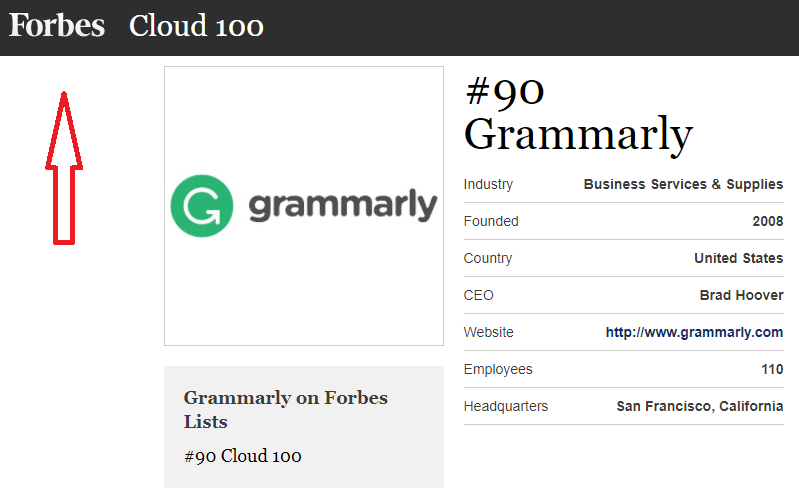Click the 'United States' country value
This screenshot has height=495, width=799.
pyautogui.click(x=738, y=258)
